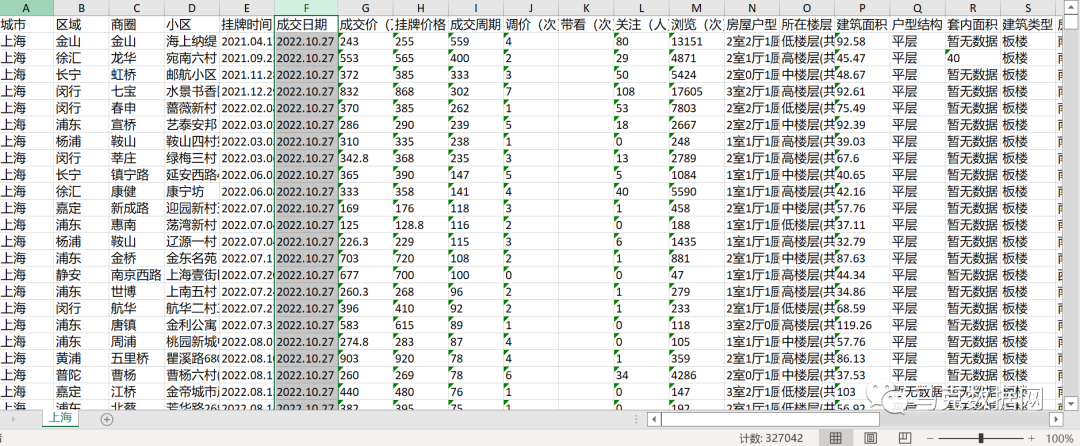Select the 房屋户型 header cell
The image size is (1080, 446).
tap(751, 24)
